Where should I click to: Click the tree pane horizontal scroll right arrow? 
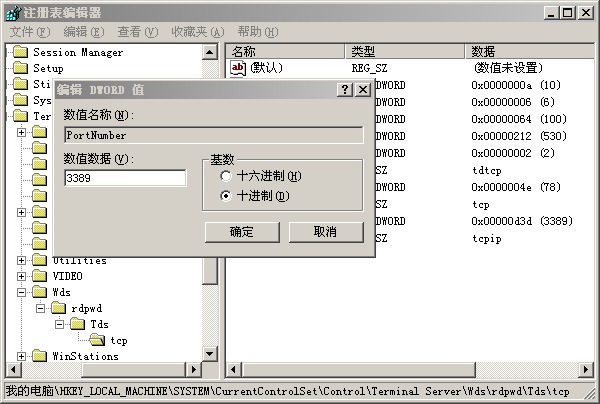[194, 370]
